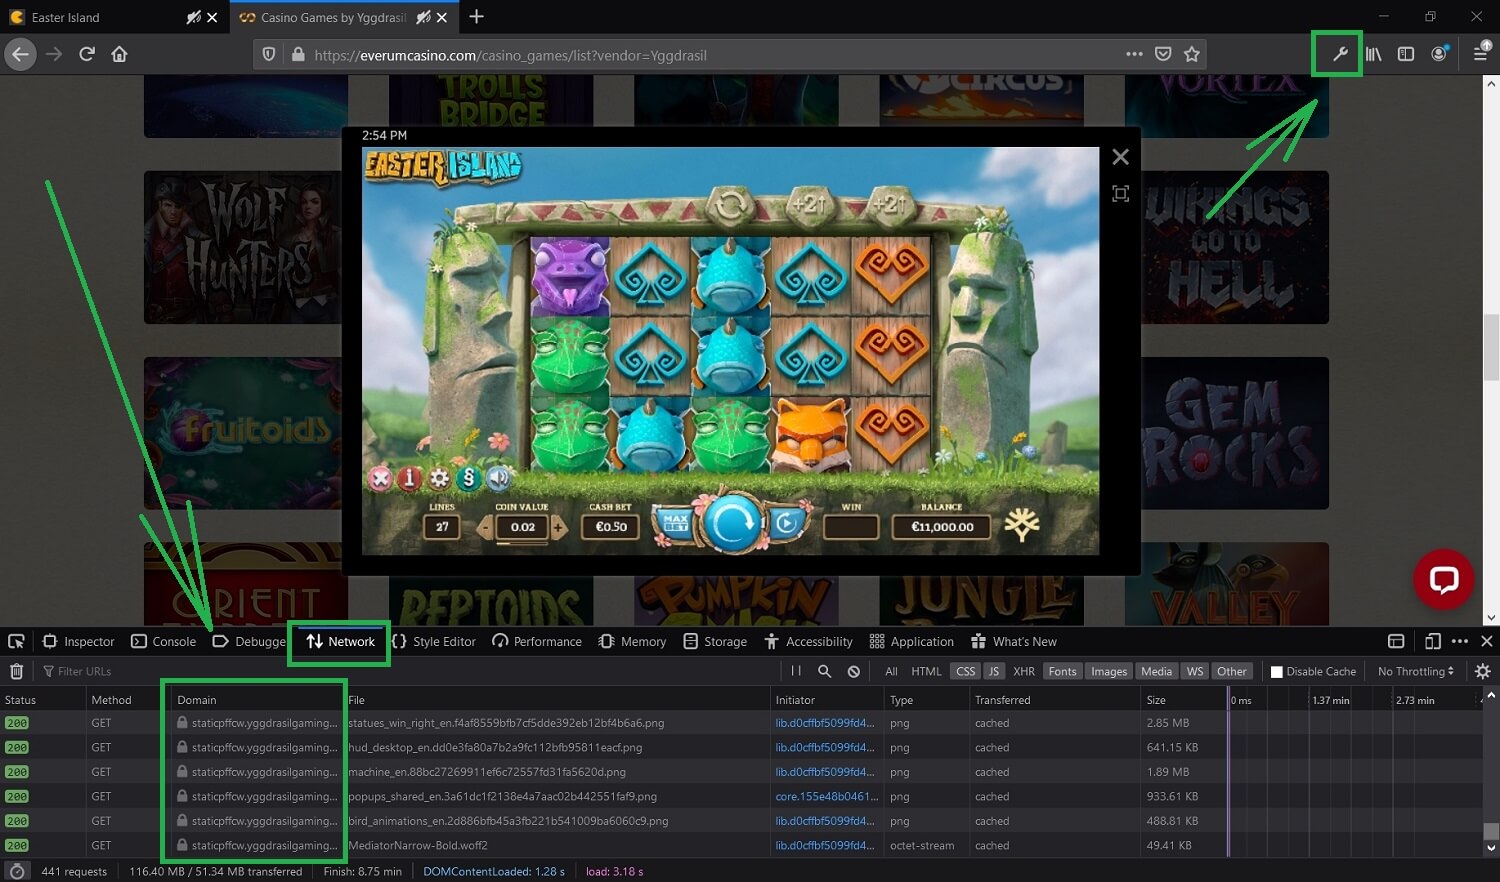Switch to the Inspector tab
Image resolution: width=1500 pixels, height=882 pixels.
(x=79, y=641)
